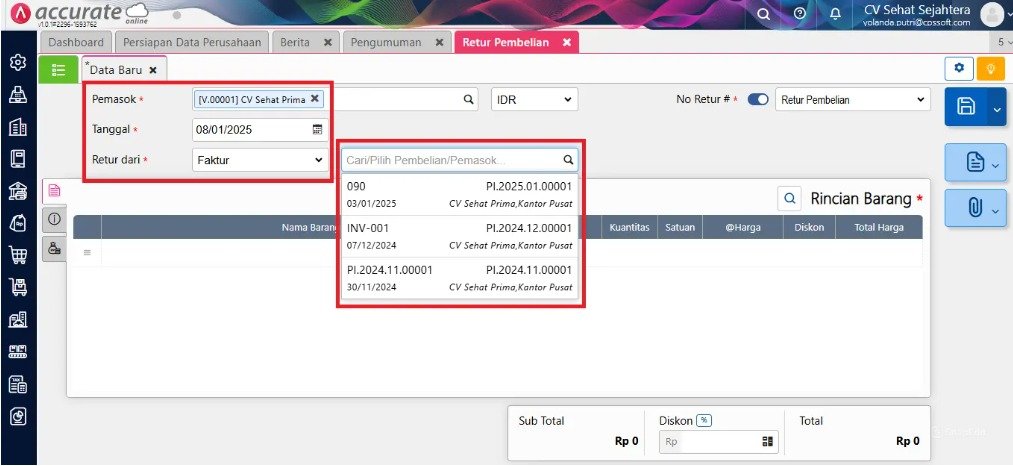Toggle the No Retur auto-numbering switch
This screenshot has width=1013, height=466.
(758, 100)
